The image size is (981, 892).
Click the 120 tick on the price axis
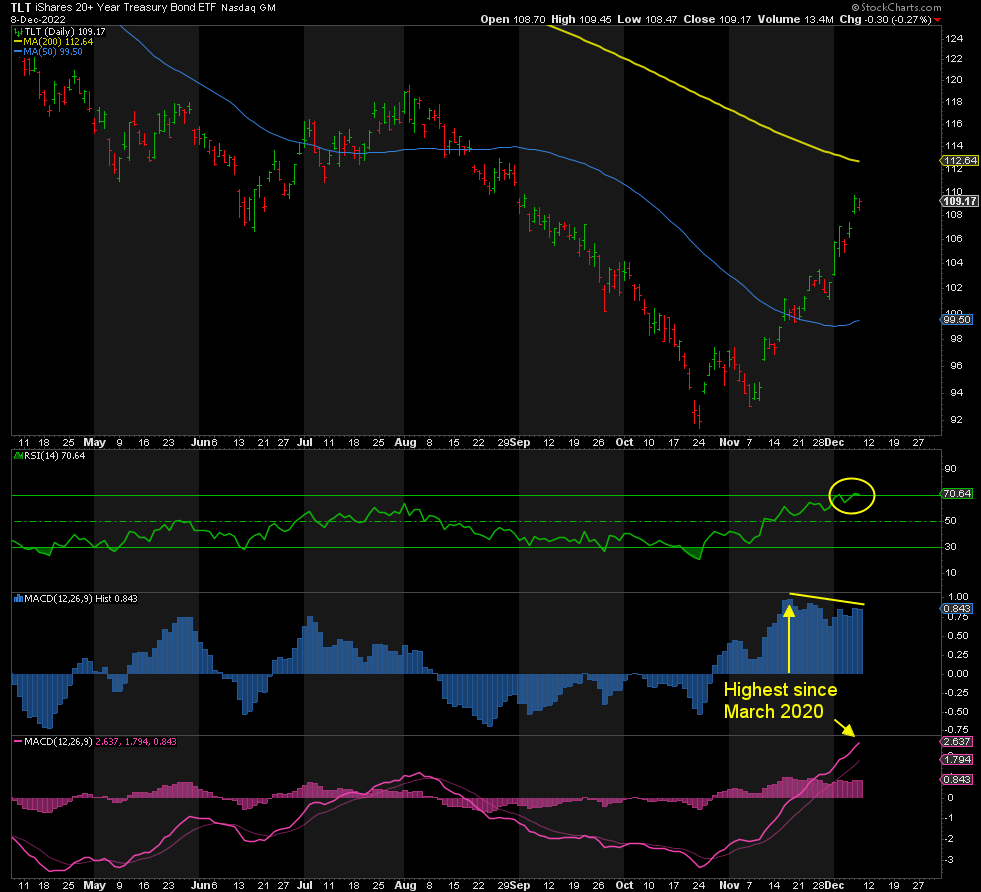point(954,80)
